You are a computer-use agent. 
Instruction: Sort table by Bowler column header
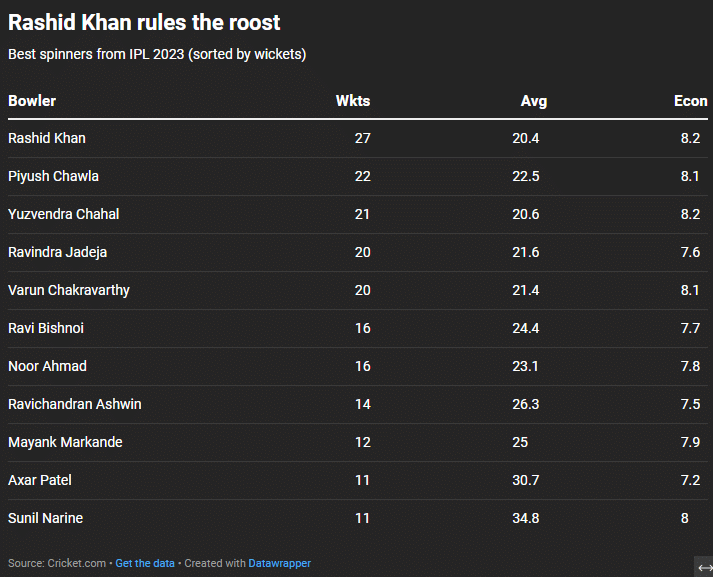pyautogui.click(x=32, y=101)
